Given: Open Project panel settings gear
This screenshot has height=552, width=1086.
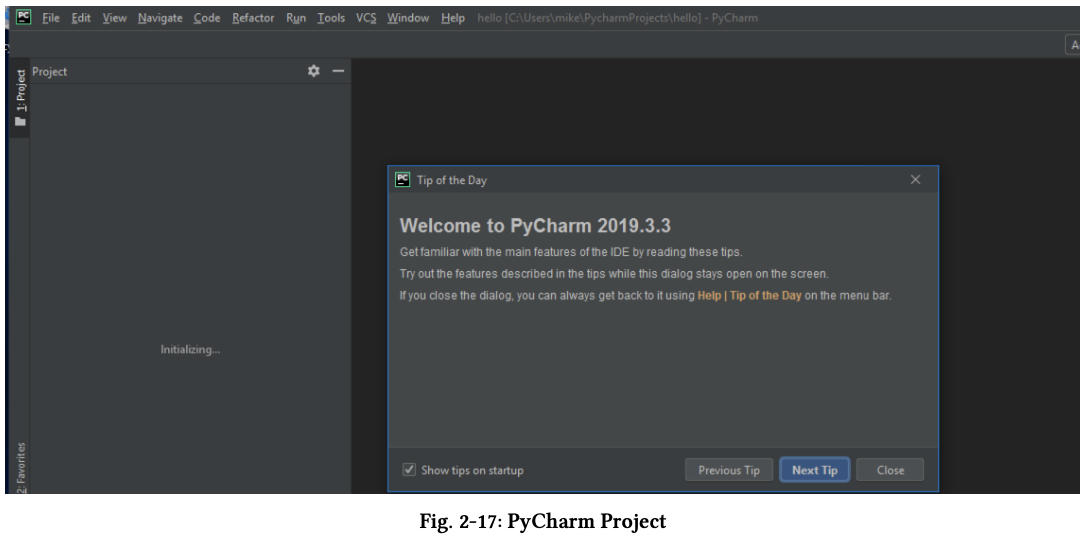Looking at the screenshot, I should (314, 71).
